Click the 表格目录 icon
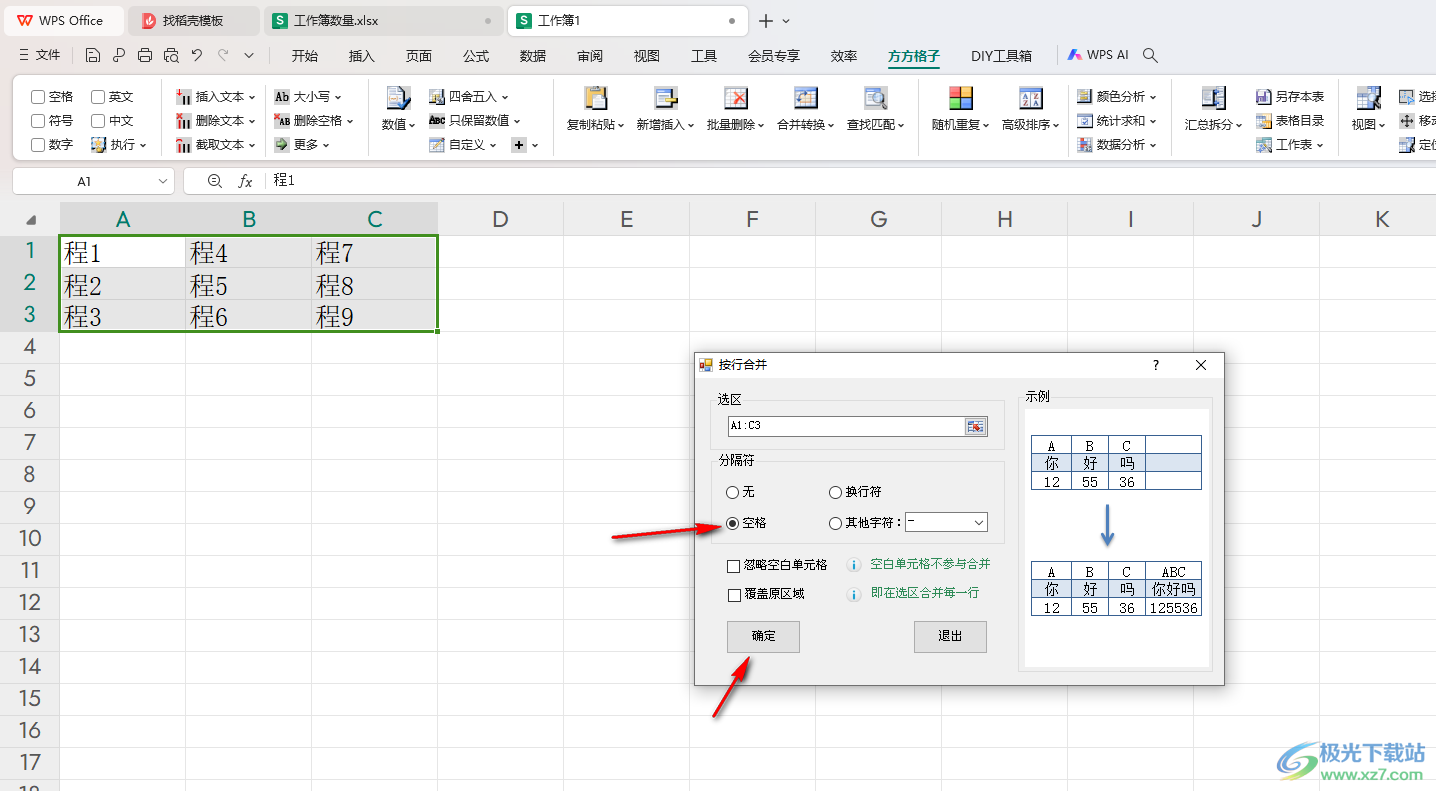This screenshot has width=1436, height=791. 1264,121
